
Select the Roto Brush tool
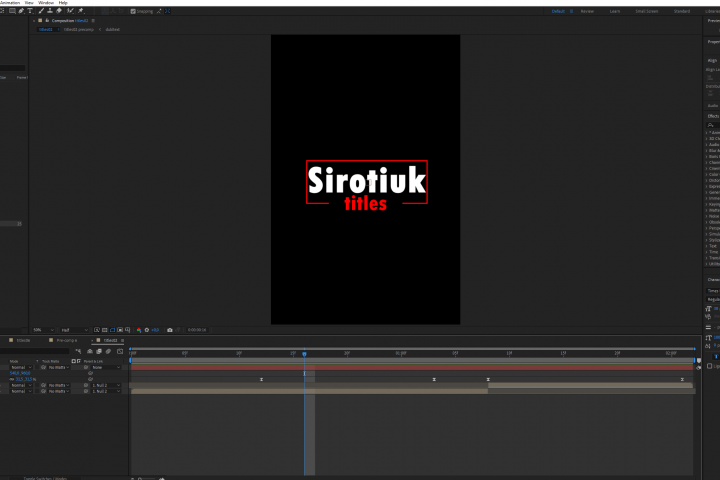tap(70, 11)
